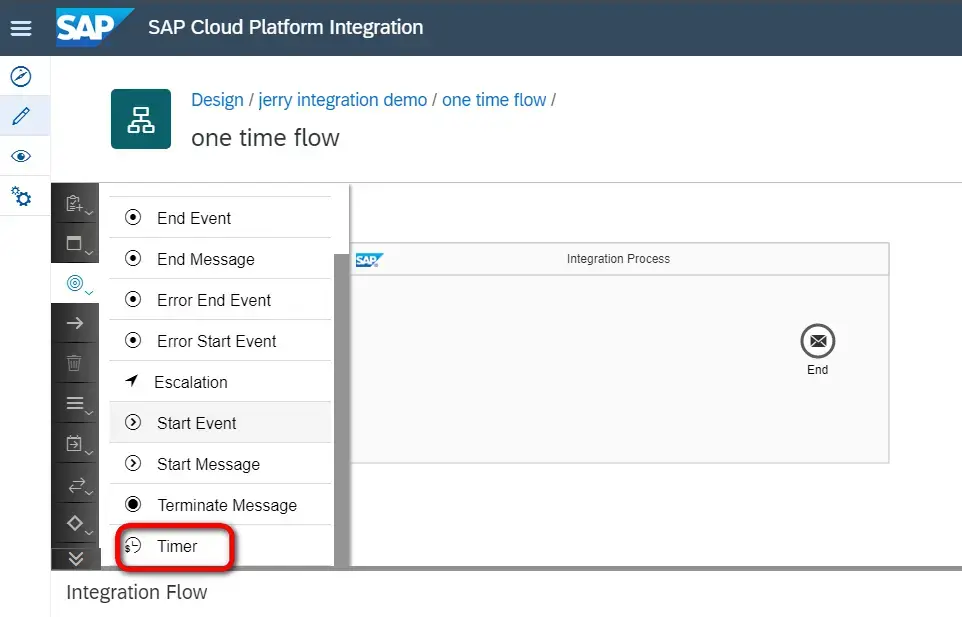Select the delete trash tool in the palette
962x617 pixels.
(75, 362)
